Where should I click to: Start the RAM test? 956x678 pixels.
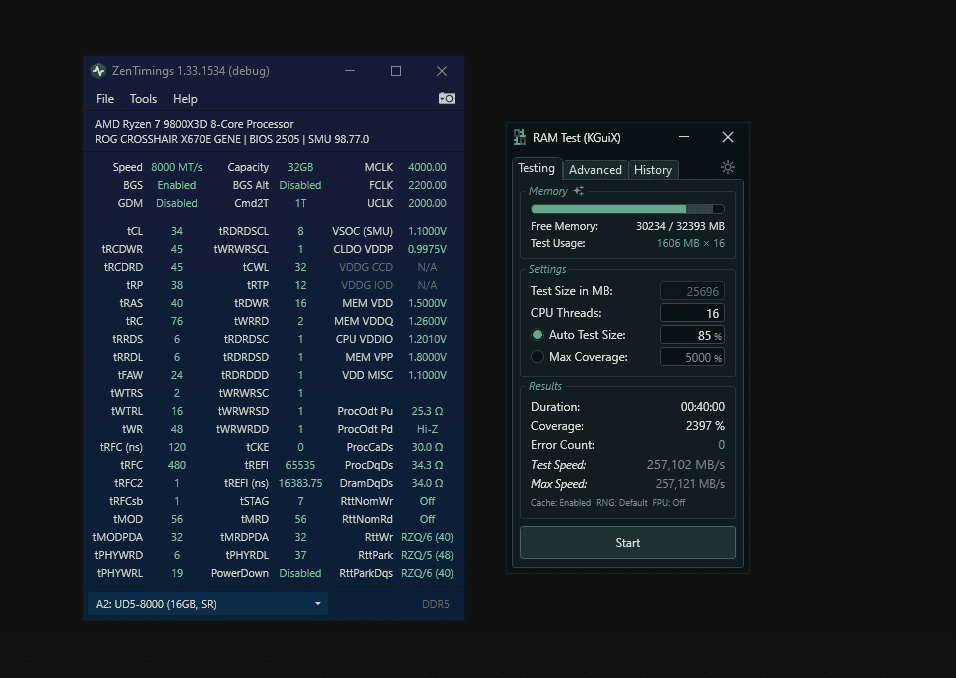pyautogui.click(x=627, y=543)
